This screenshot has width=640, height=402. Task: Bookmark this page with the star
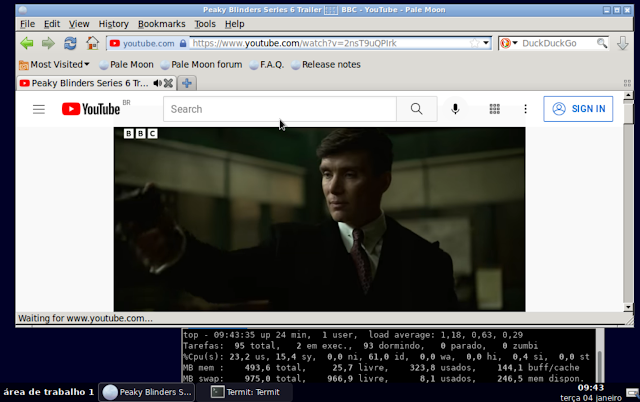coord(474,43)
